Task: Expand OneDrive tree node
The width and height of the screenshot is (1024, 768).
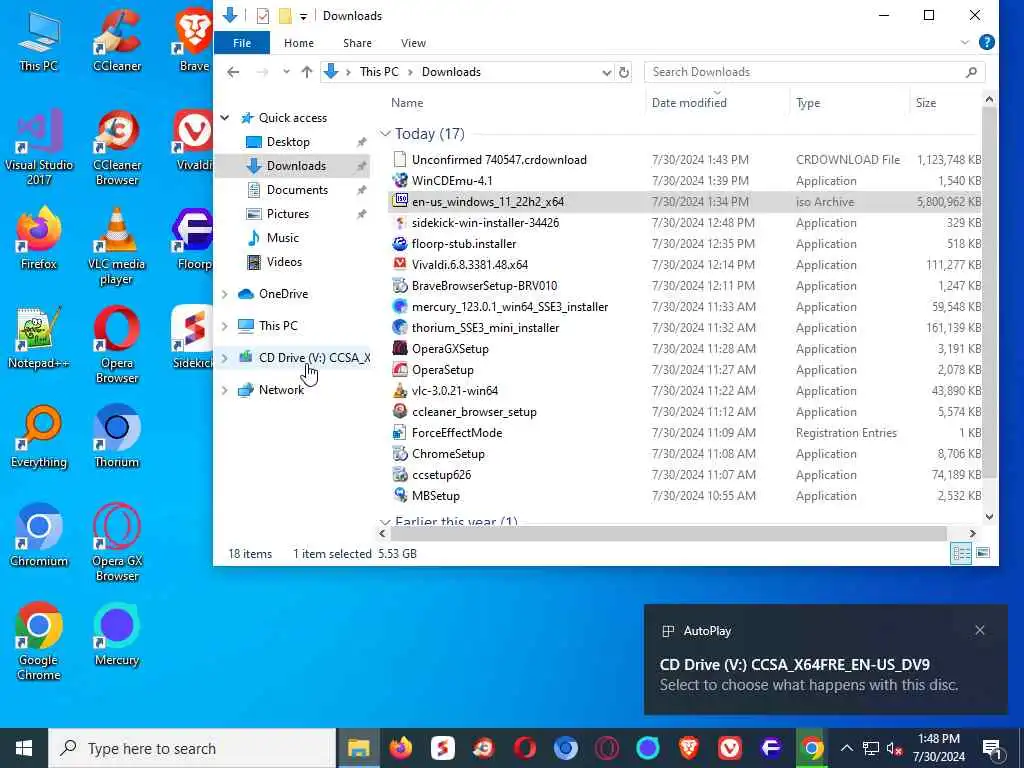Action: (x=225, y=294)
